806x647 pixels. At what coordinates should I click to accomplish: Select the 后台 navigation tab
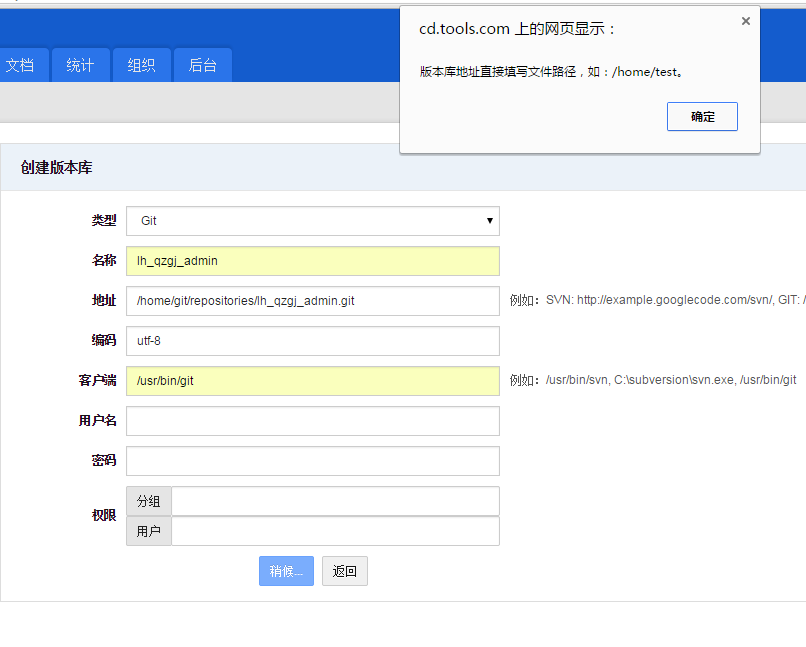pyautogui.click(x=202, y=65)
